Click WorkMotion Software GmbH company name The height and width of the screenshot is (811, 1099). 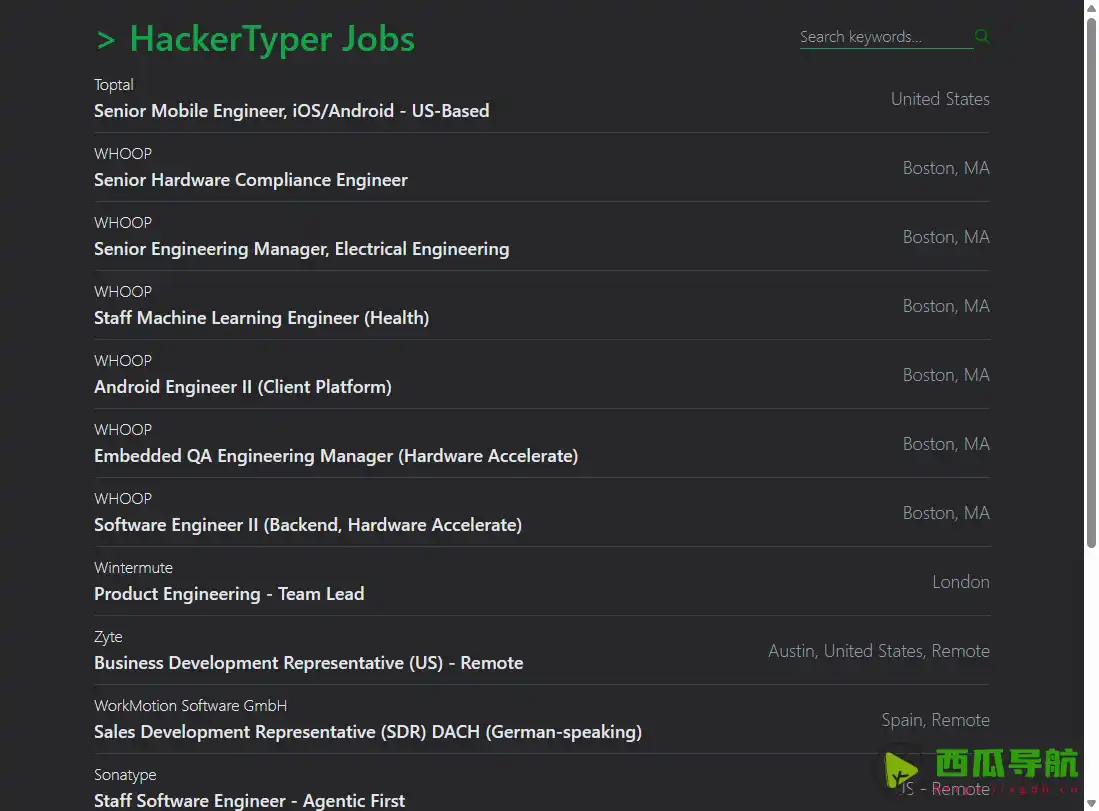(191, 706)
